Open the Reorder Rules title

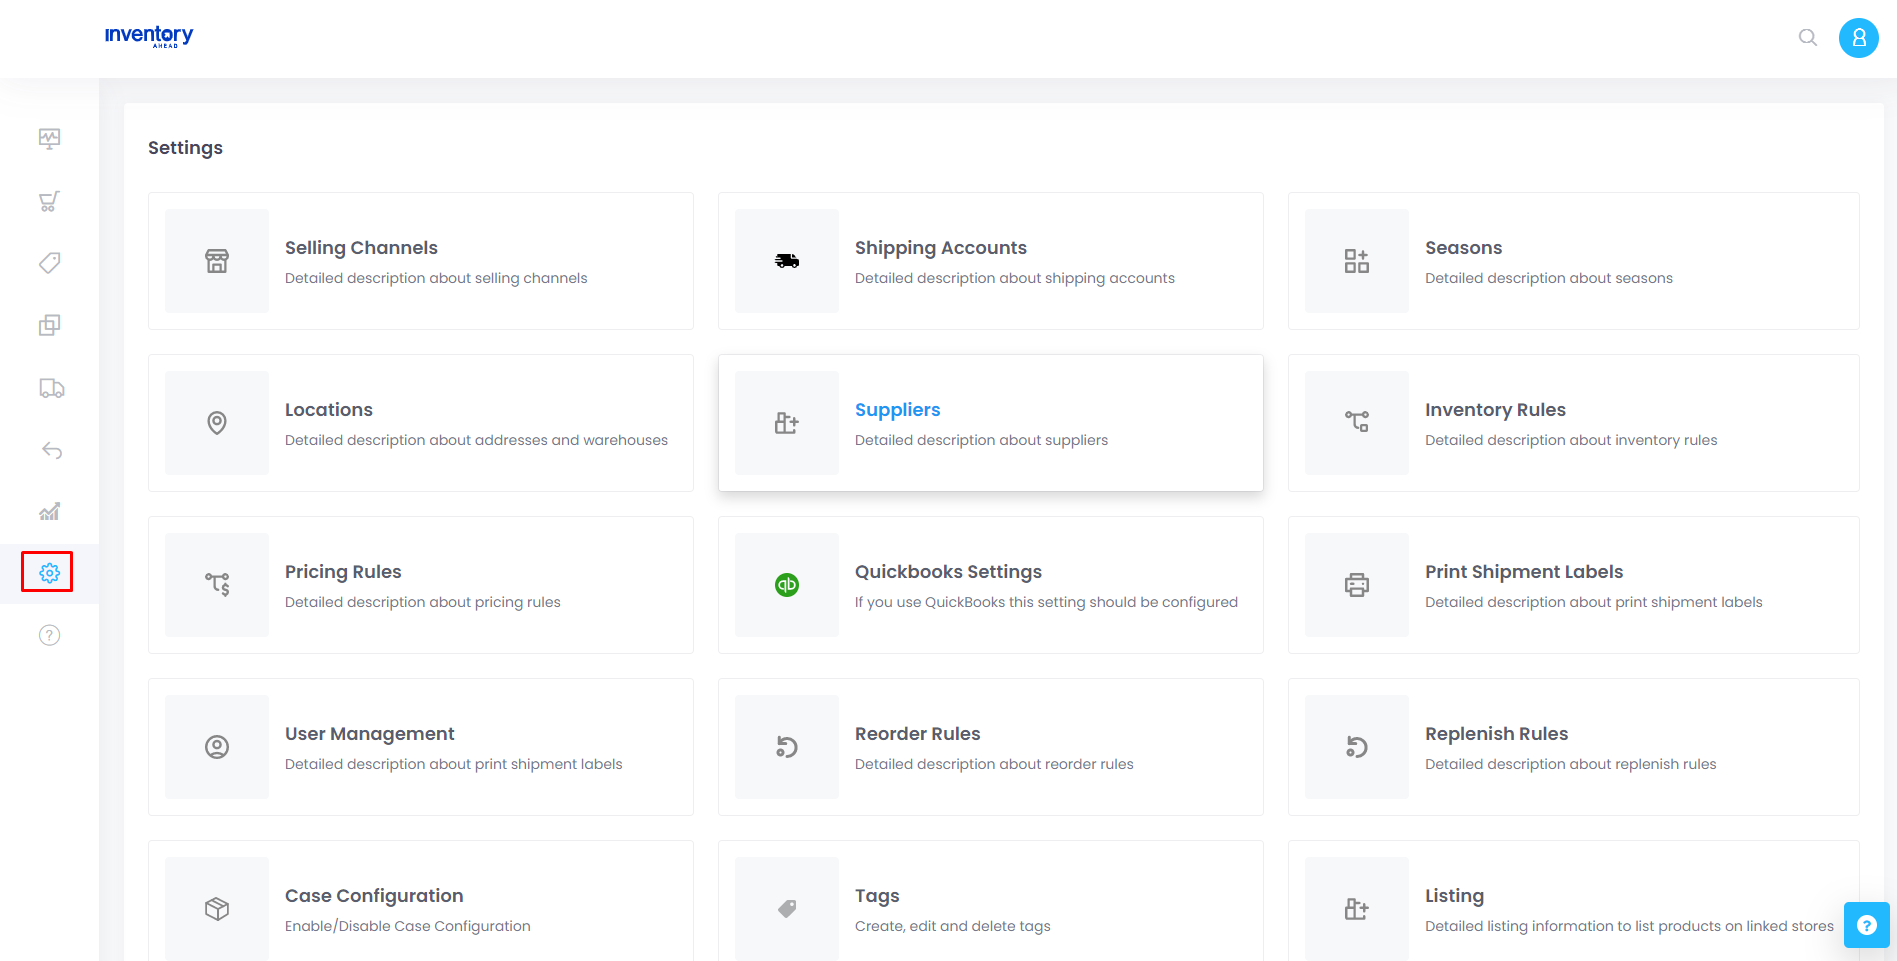pos(918,734)
